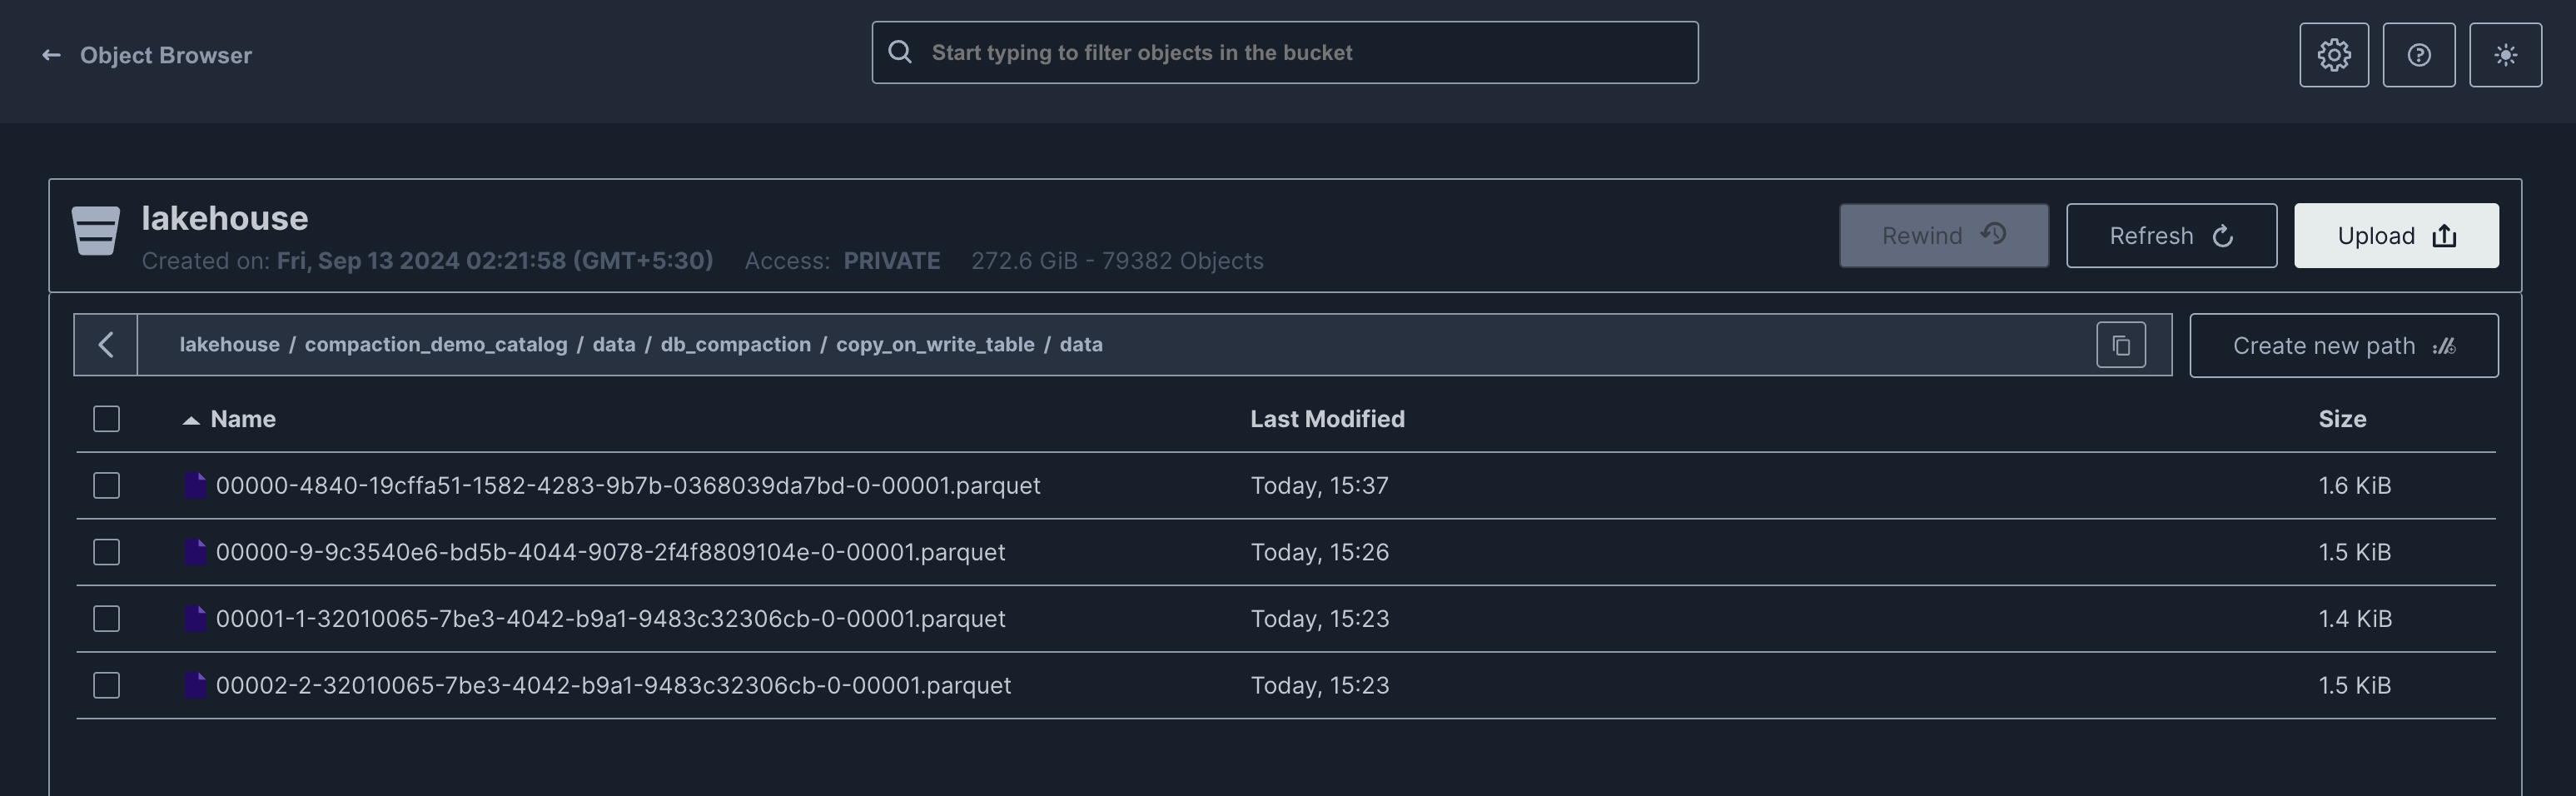
Task: Jump to copy_on_write_table in the breadcrumb path
Action: 935,344
